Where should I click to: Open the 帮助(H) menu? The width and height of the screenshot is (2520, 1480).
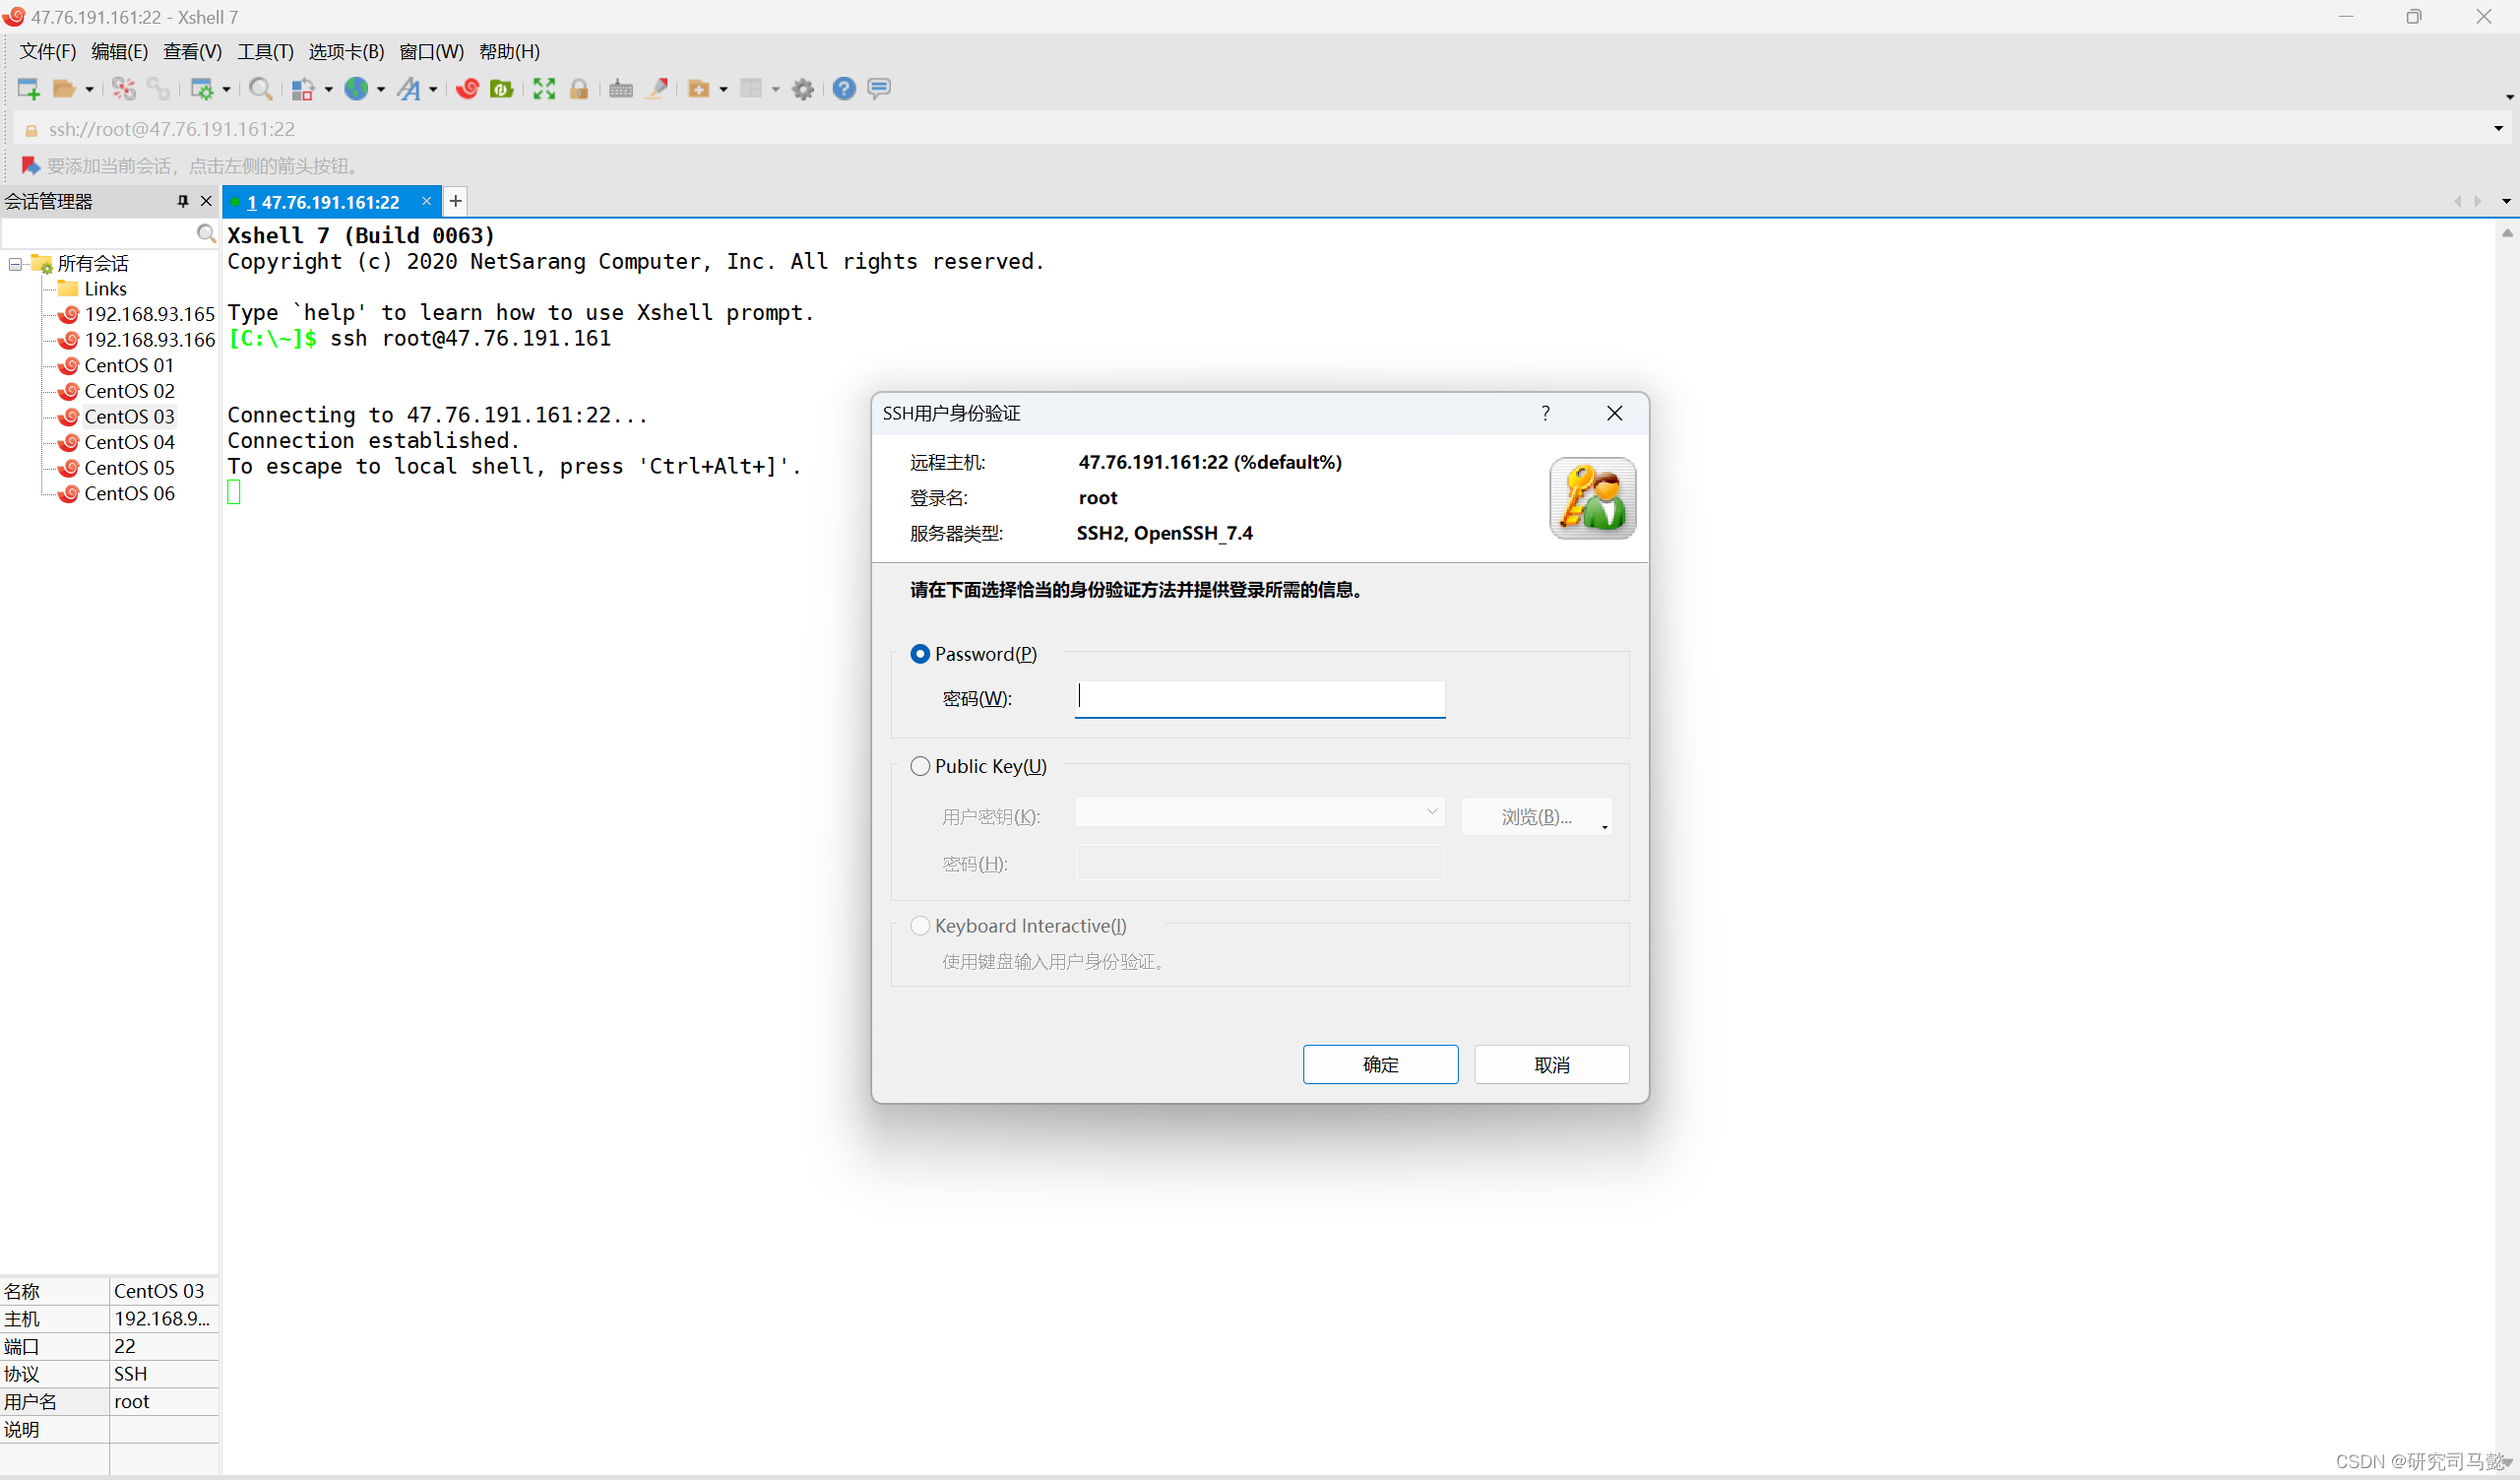point(510,51)
